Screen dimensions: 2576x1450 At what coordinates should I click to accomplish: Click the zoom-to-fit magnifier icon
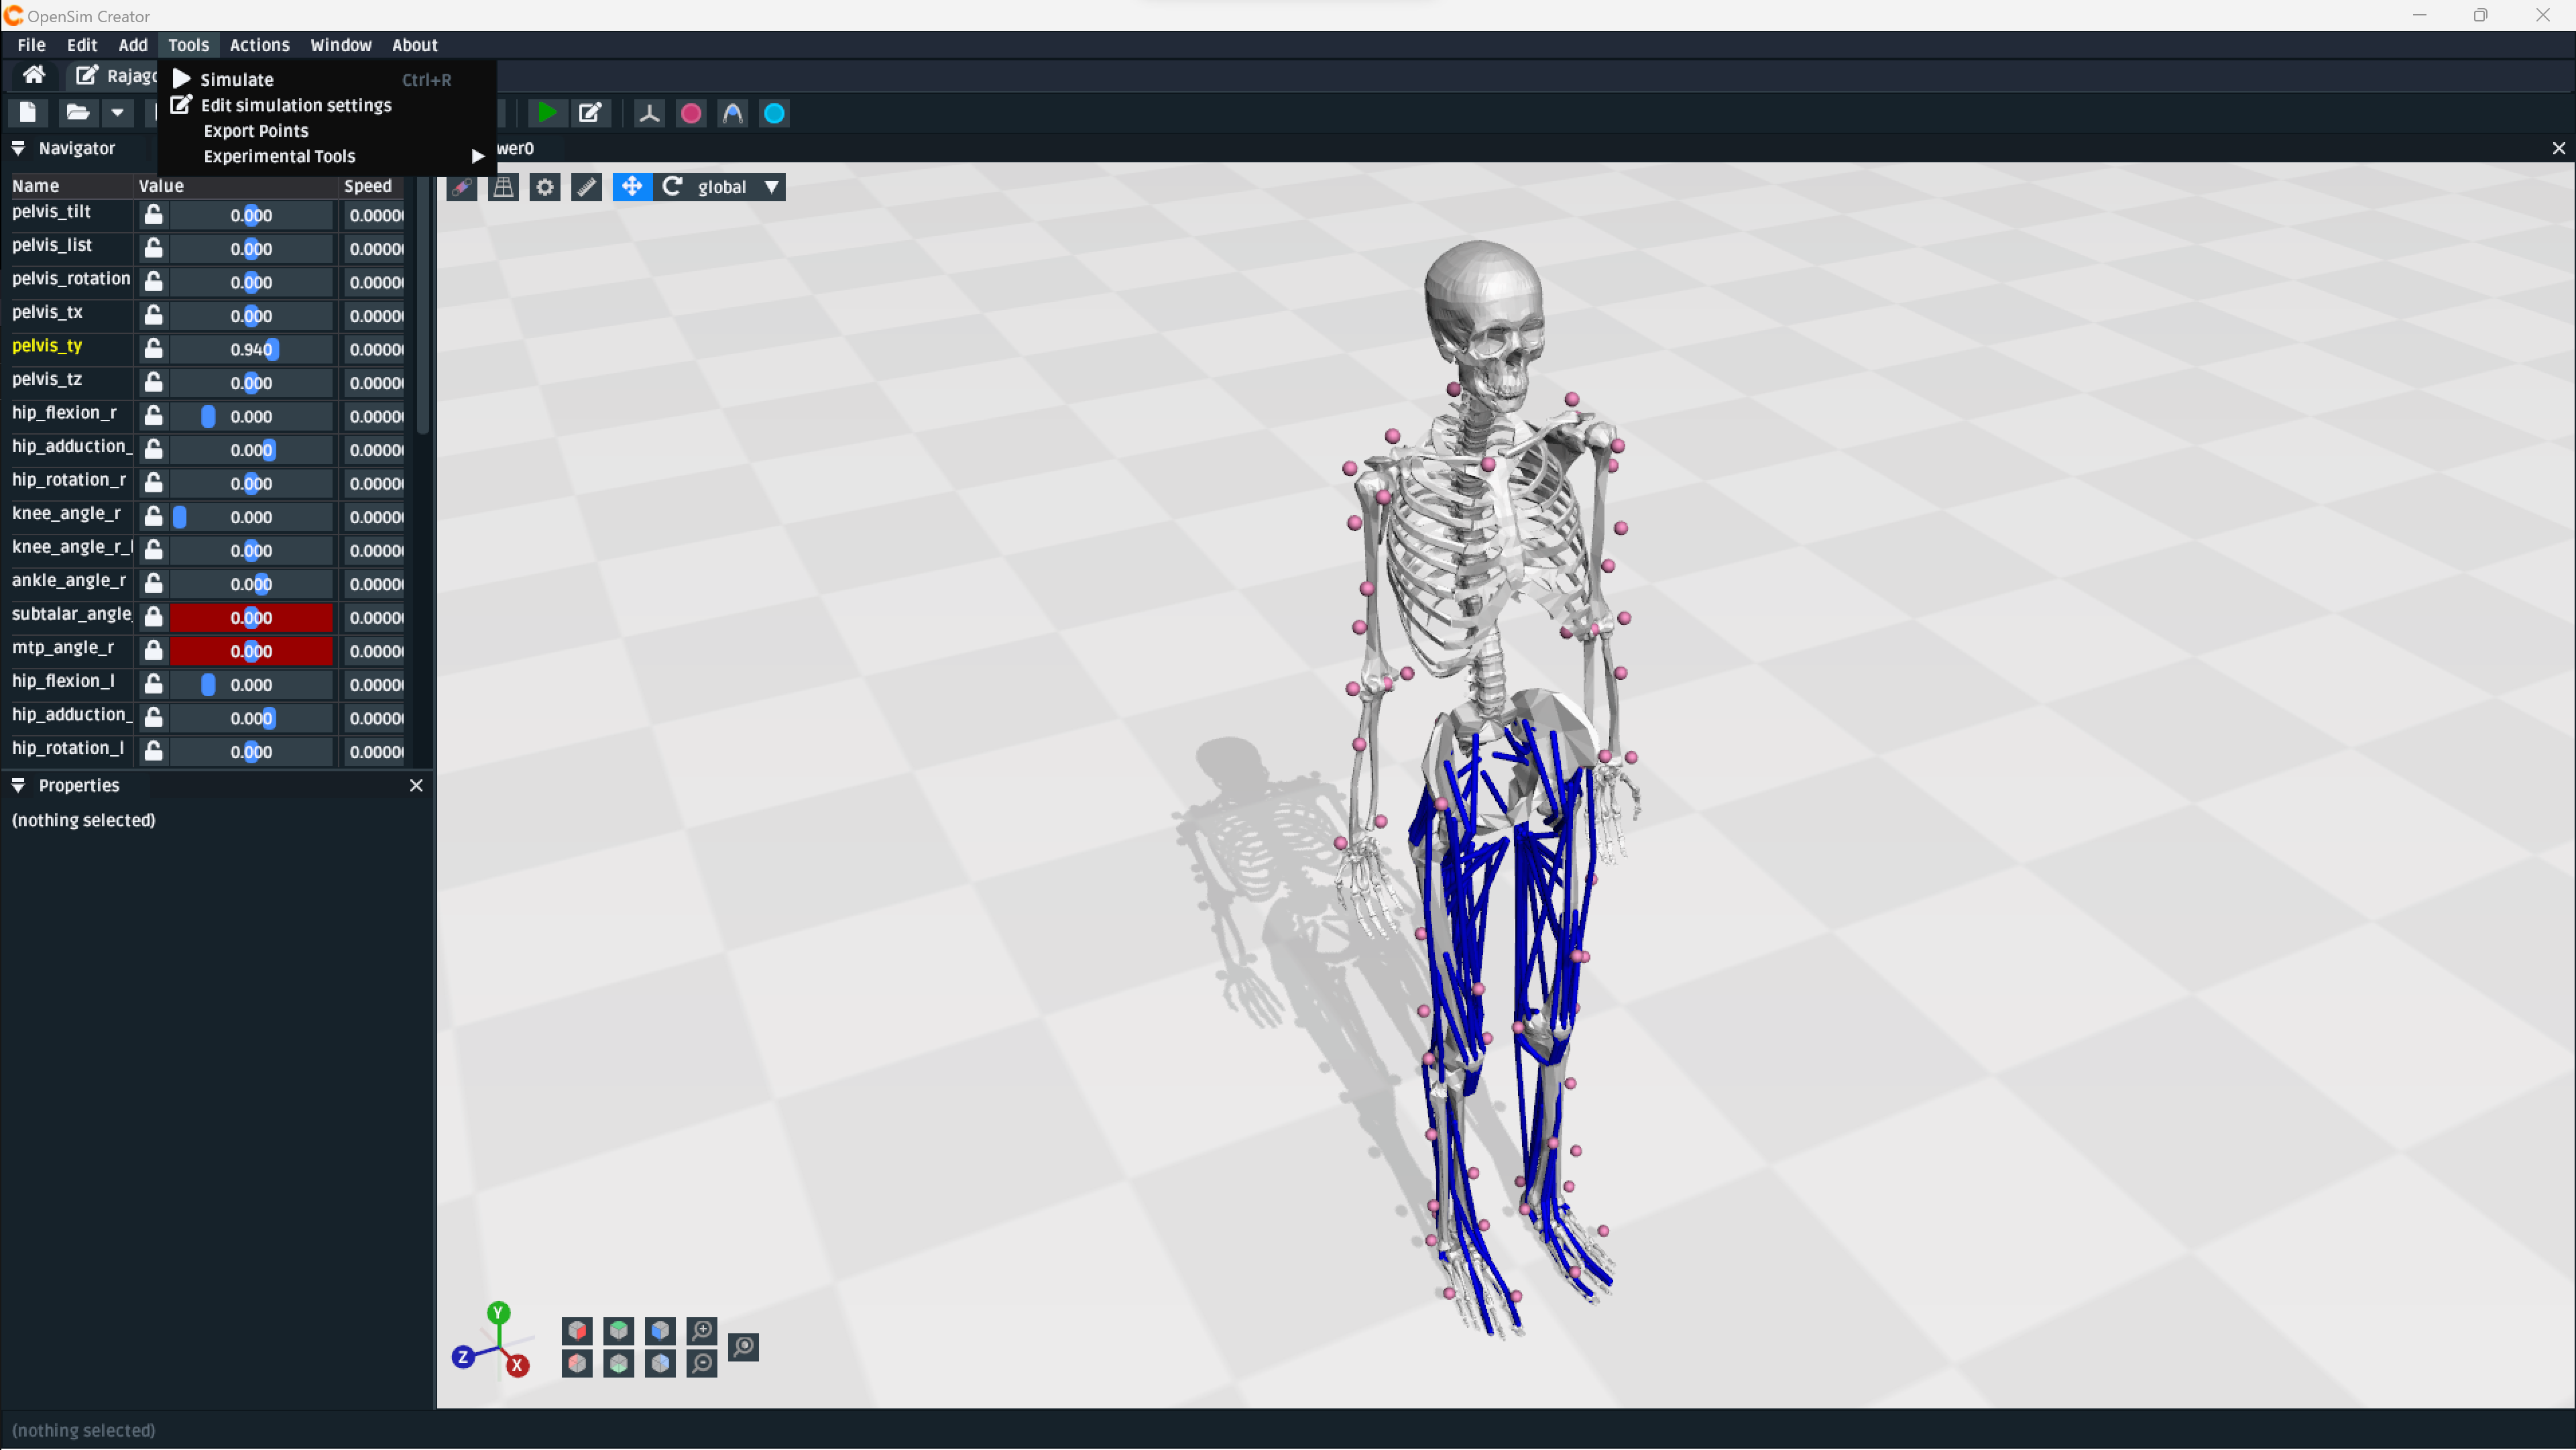[x=744, y=1347]
